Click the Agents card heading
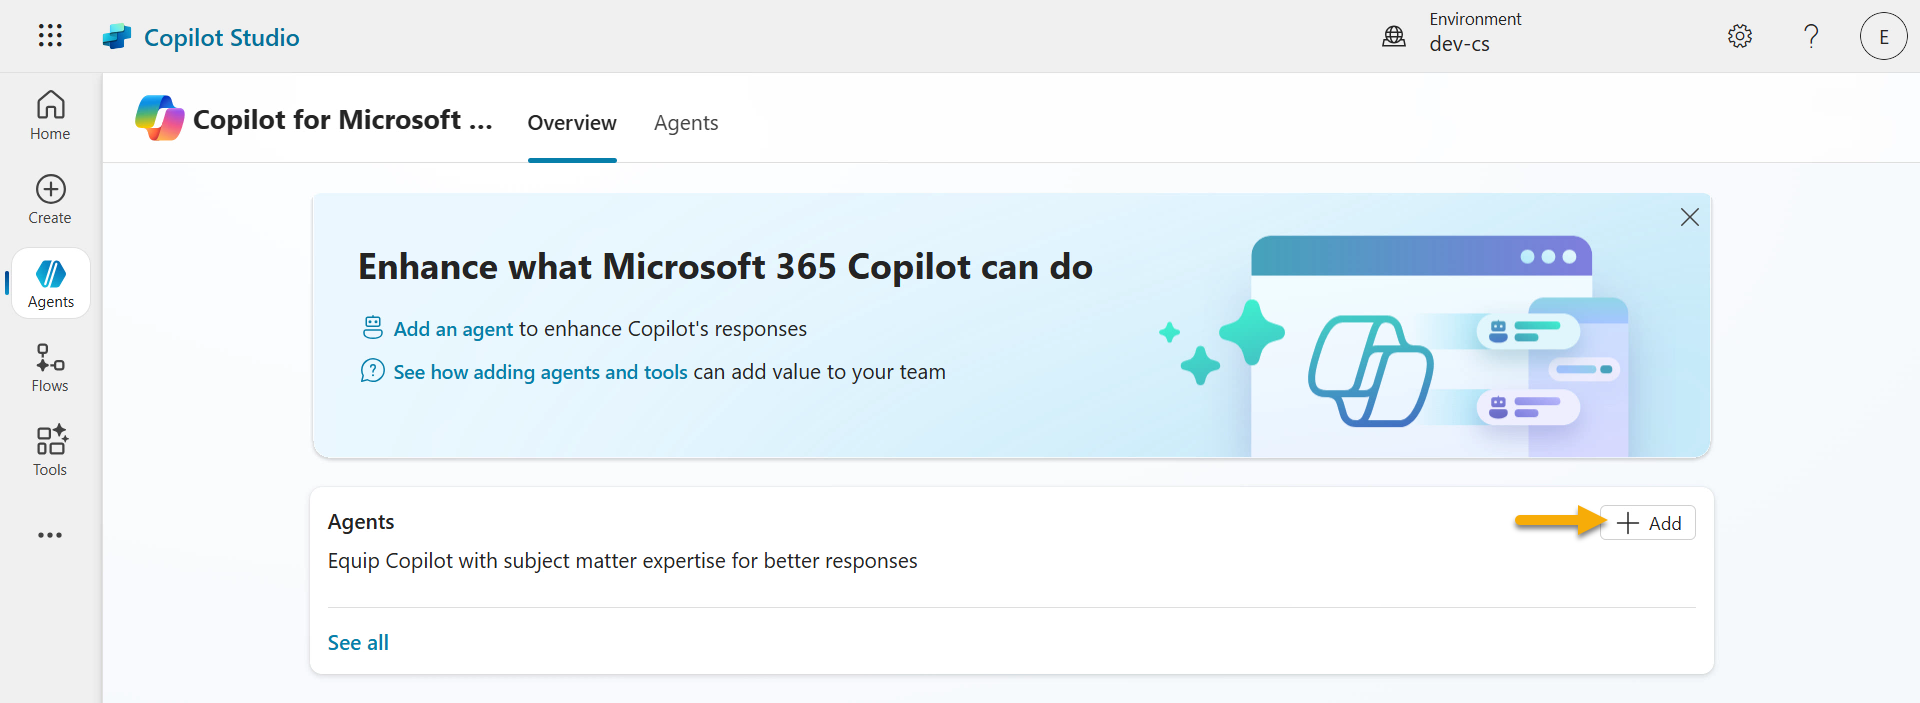 pos(361,522)
